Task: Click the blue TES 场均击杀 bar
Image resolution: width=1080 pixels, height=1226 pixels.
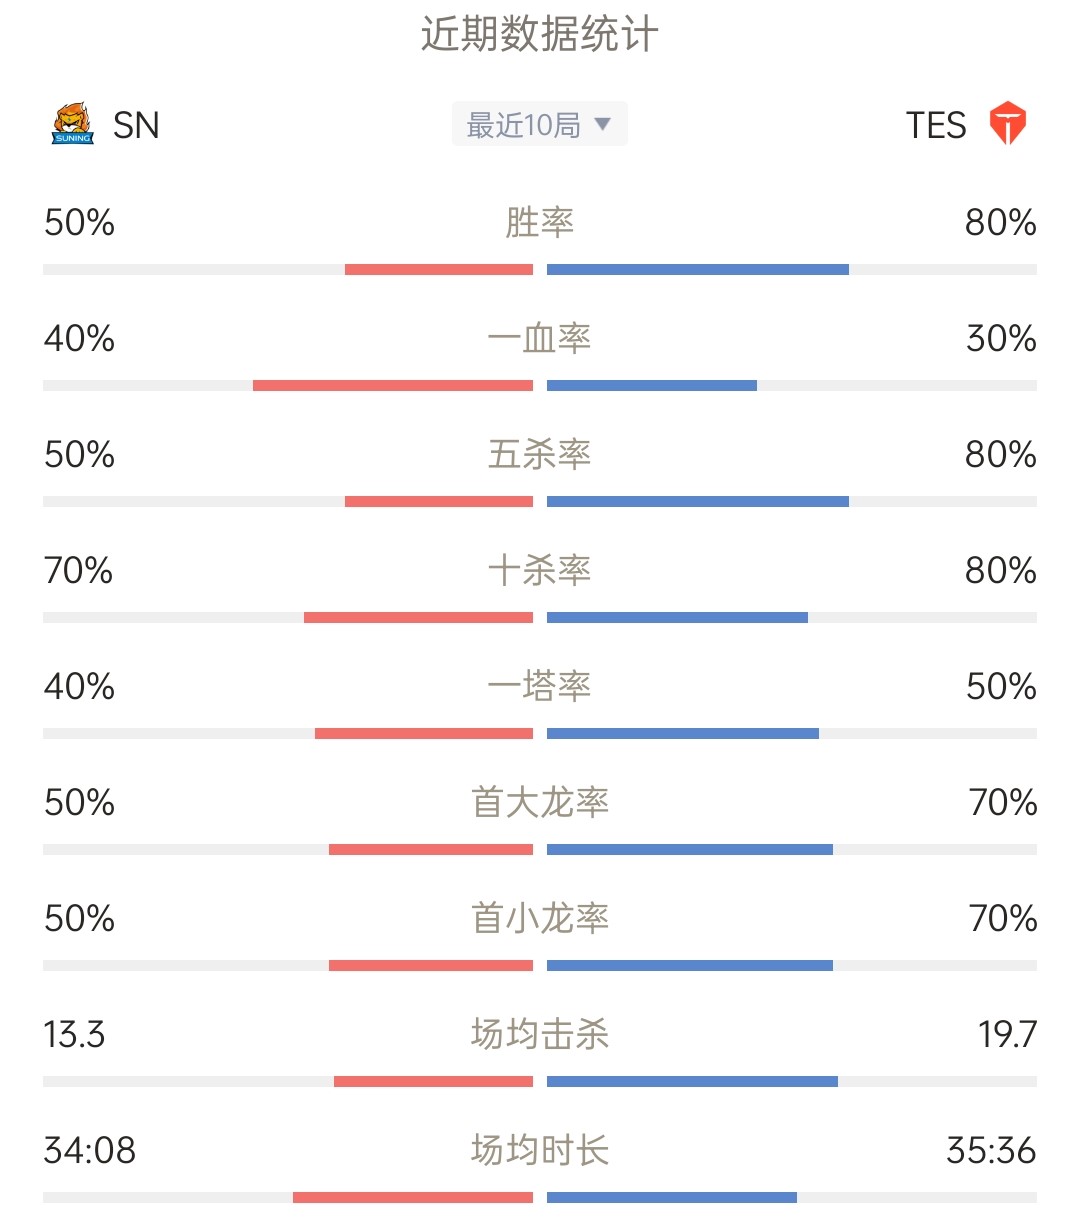Action: [692, 1082]
